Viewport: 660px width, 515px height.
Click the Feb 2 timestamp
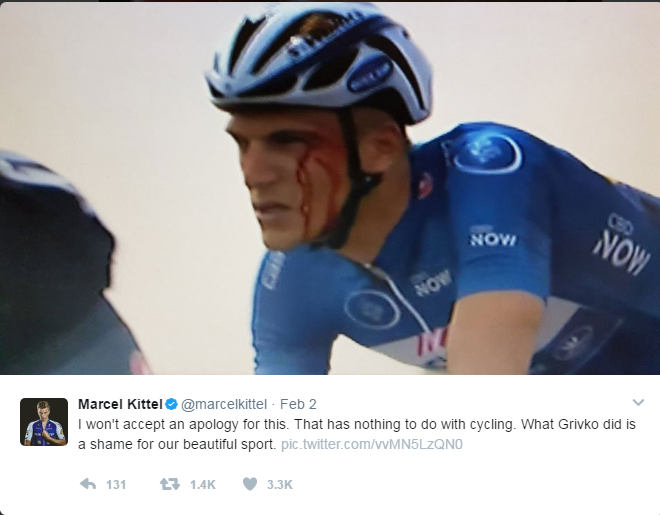[299, 404]
